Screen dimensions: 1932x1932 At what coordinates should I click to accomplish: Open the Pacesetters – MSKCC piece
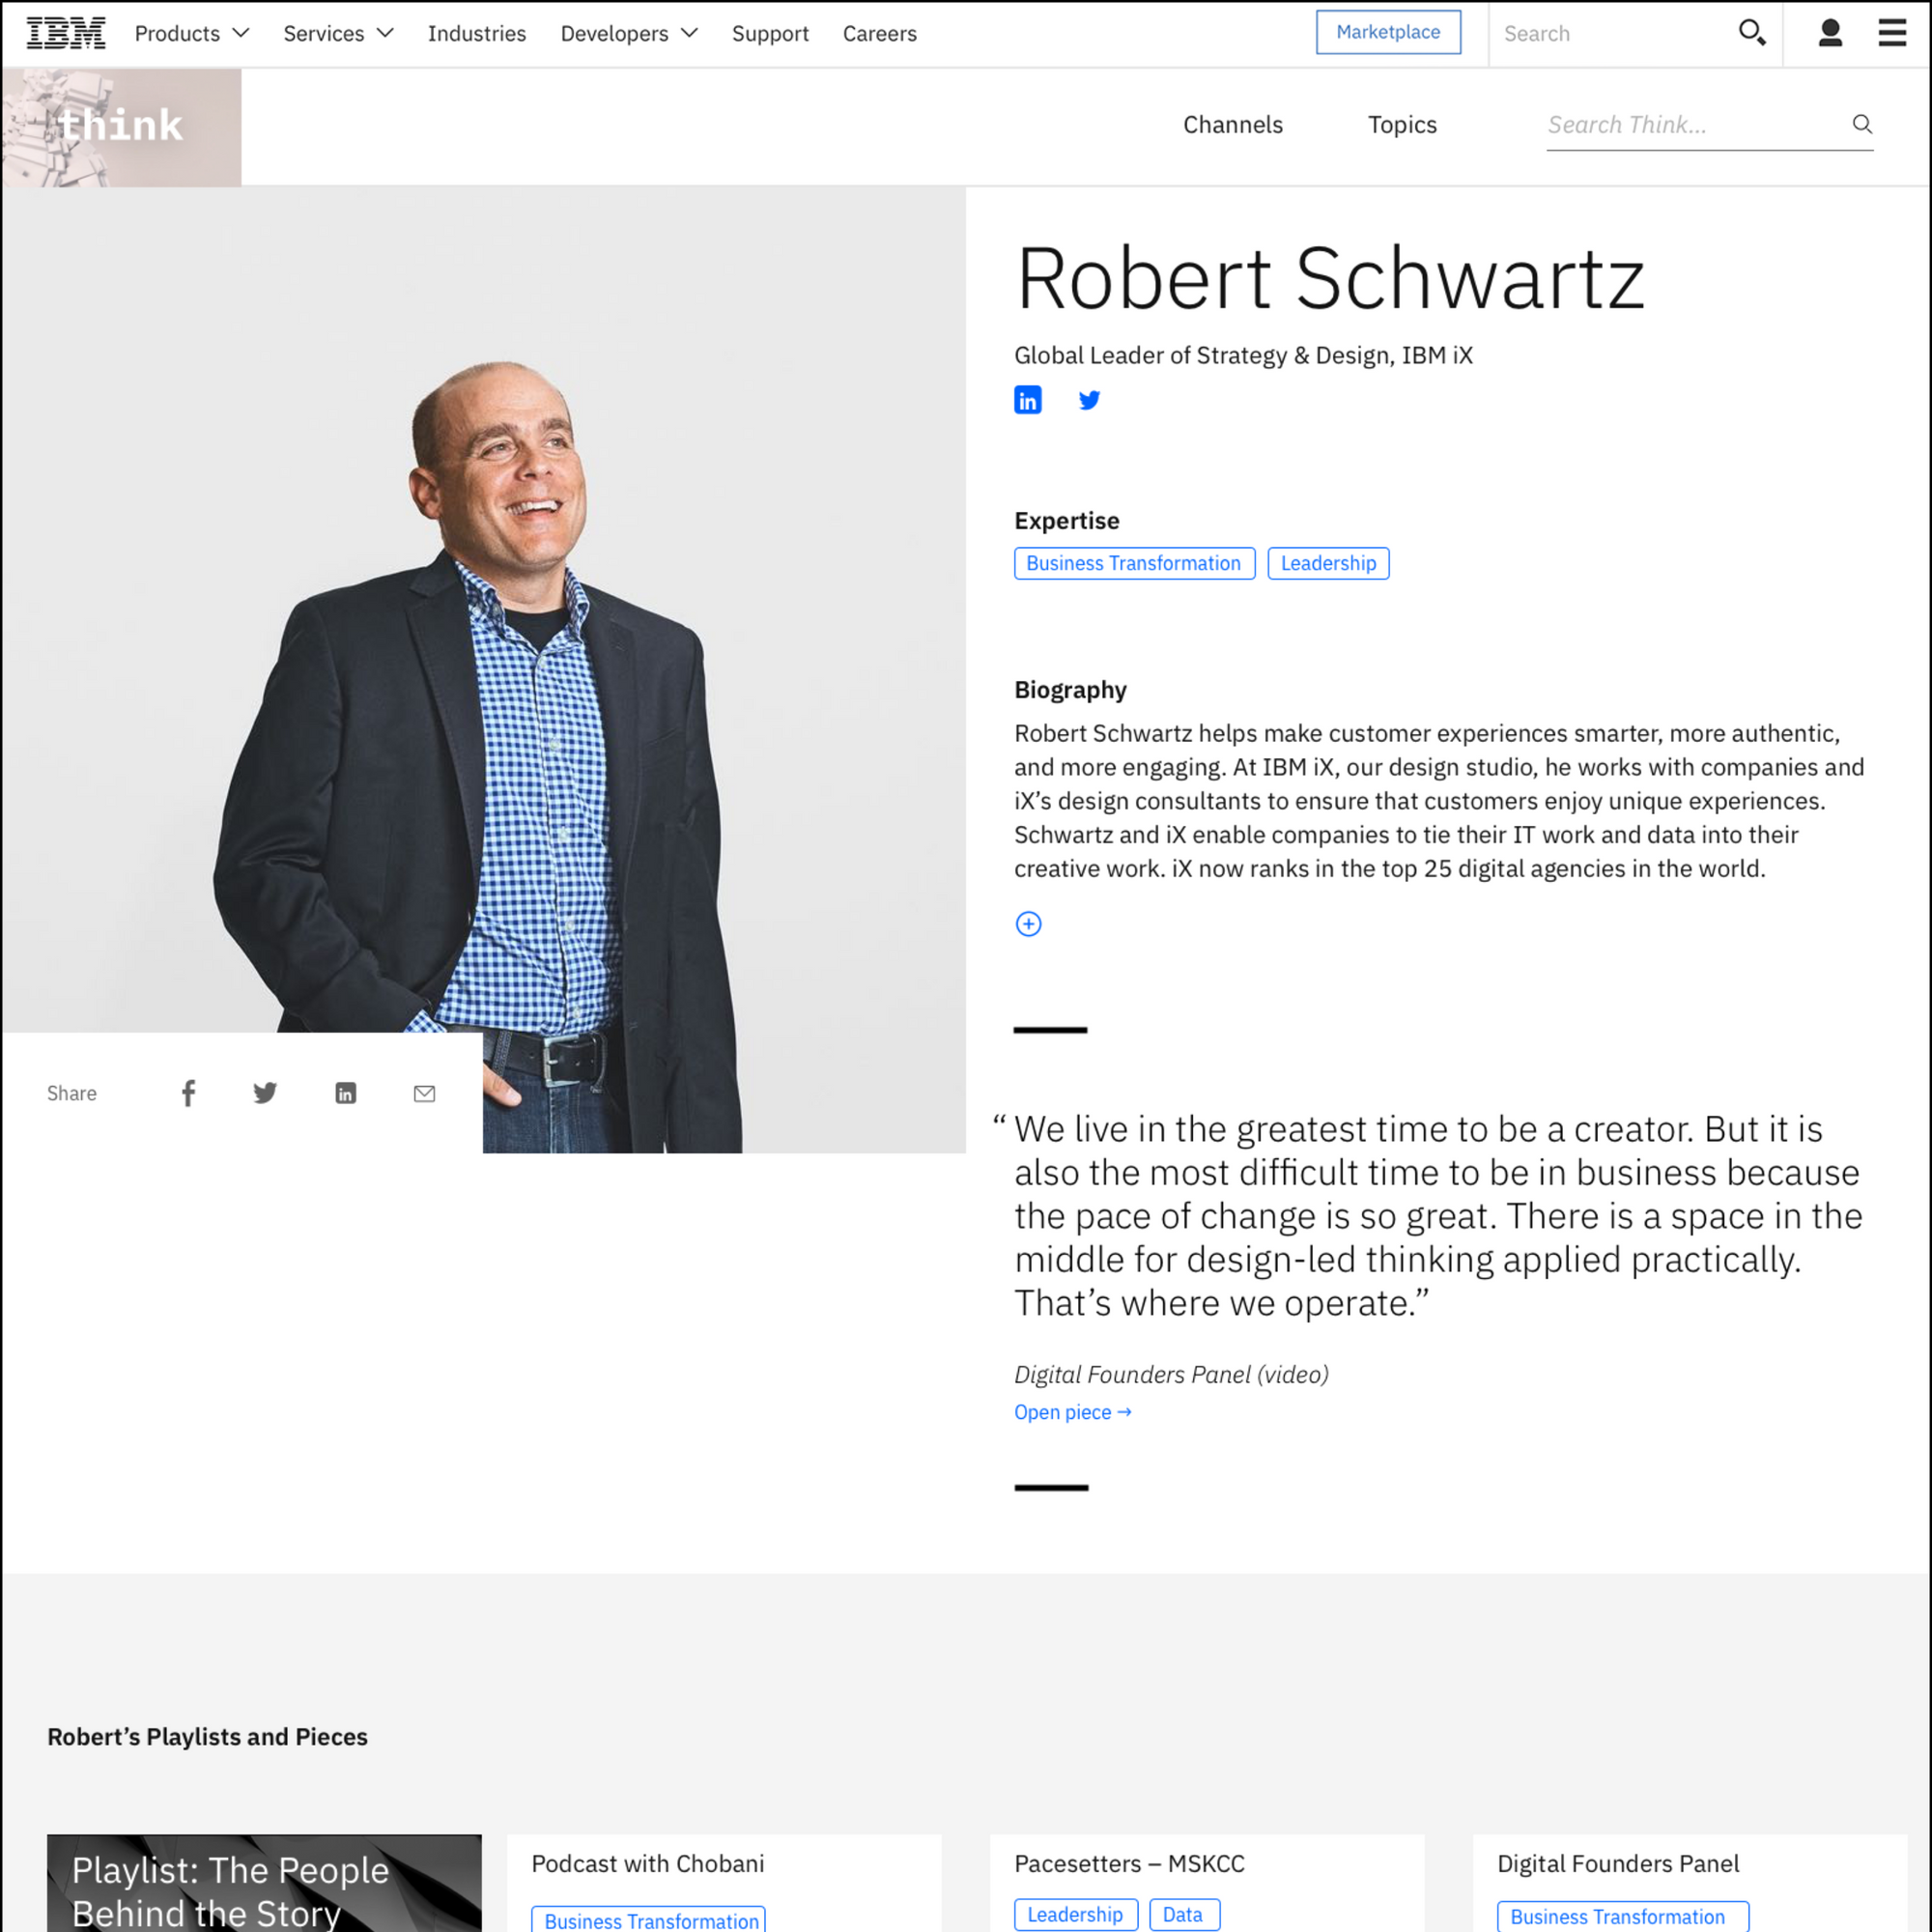click(x=1129, y=1863)
